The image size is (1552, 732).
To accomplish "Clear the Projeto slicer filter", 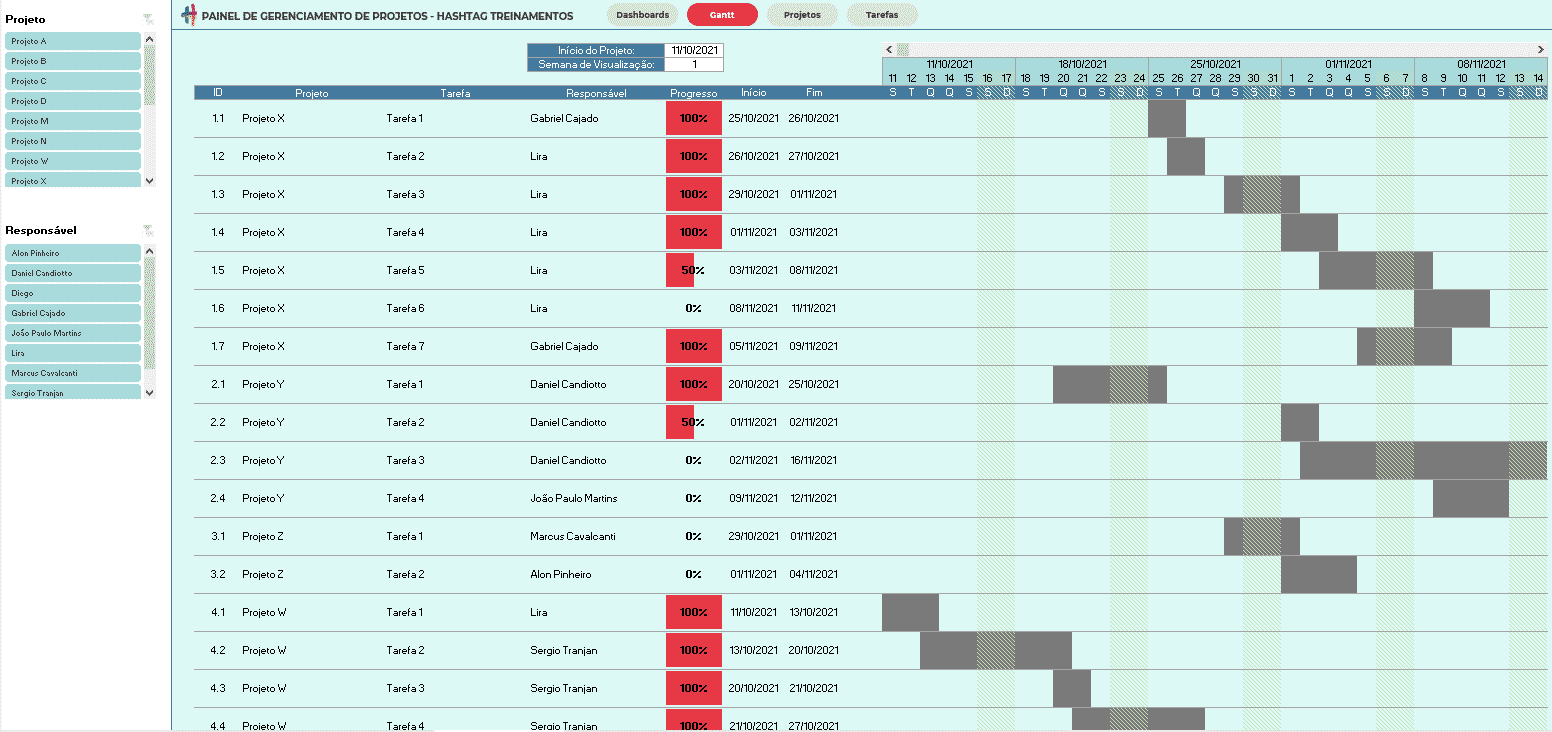I will pyautogui.click(x=148, y=19).
